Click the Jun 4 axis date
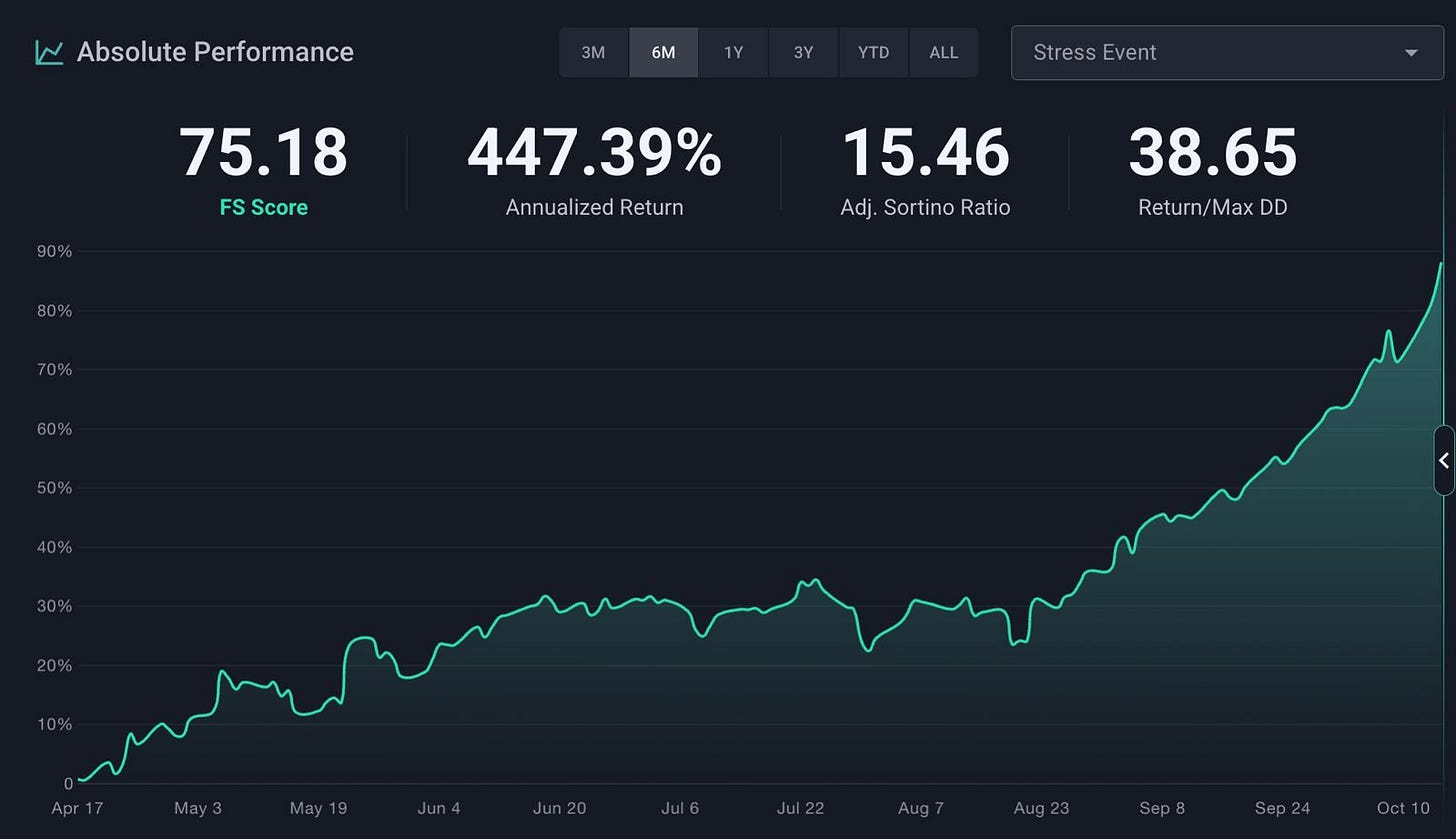 point(440,808)
